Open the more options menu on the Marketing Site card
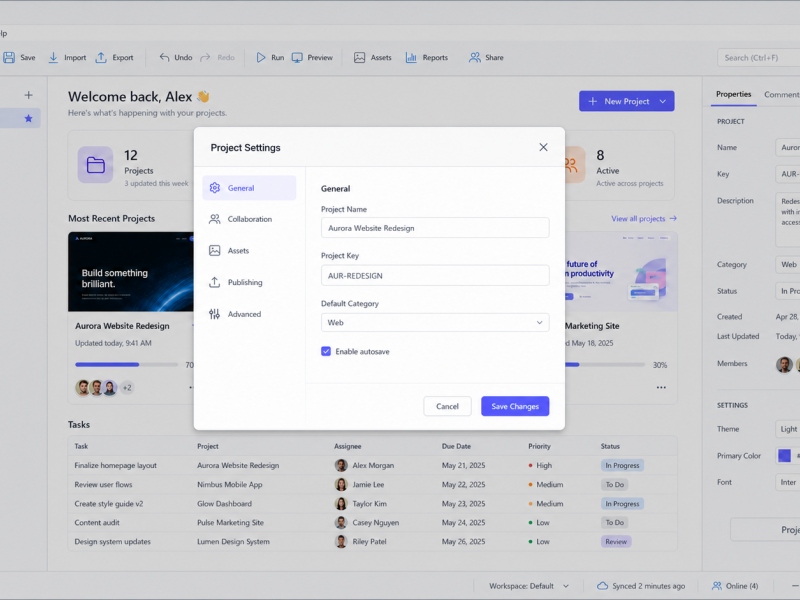The image size is (800, 600). pyautogui.click(x=661, y=388)
